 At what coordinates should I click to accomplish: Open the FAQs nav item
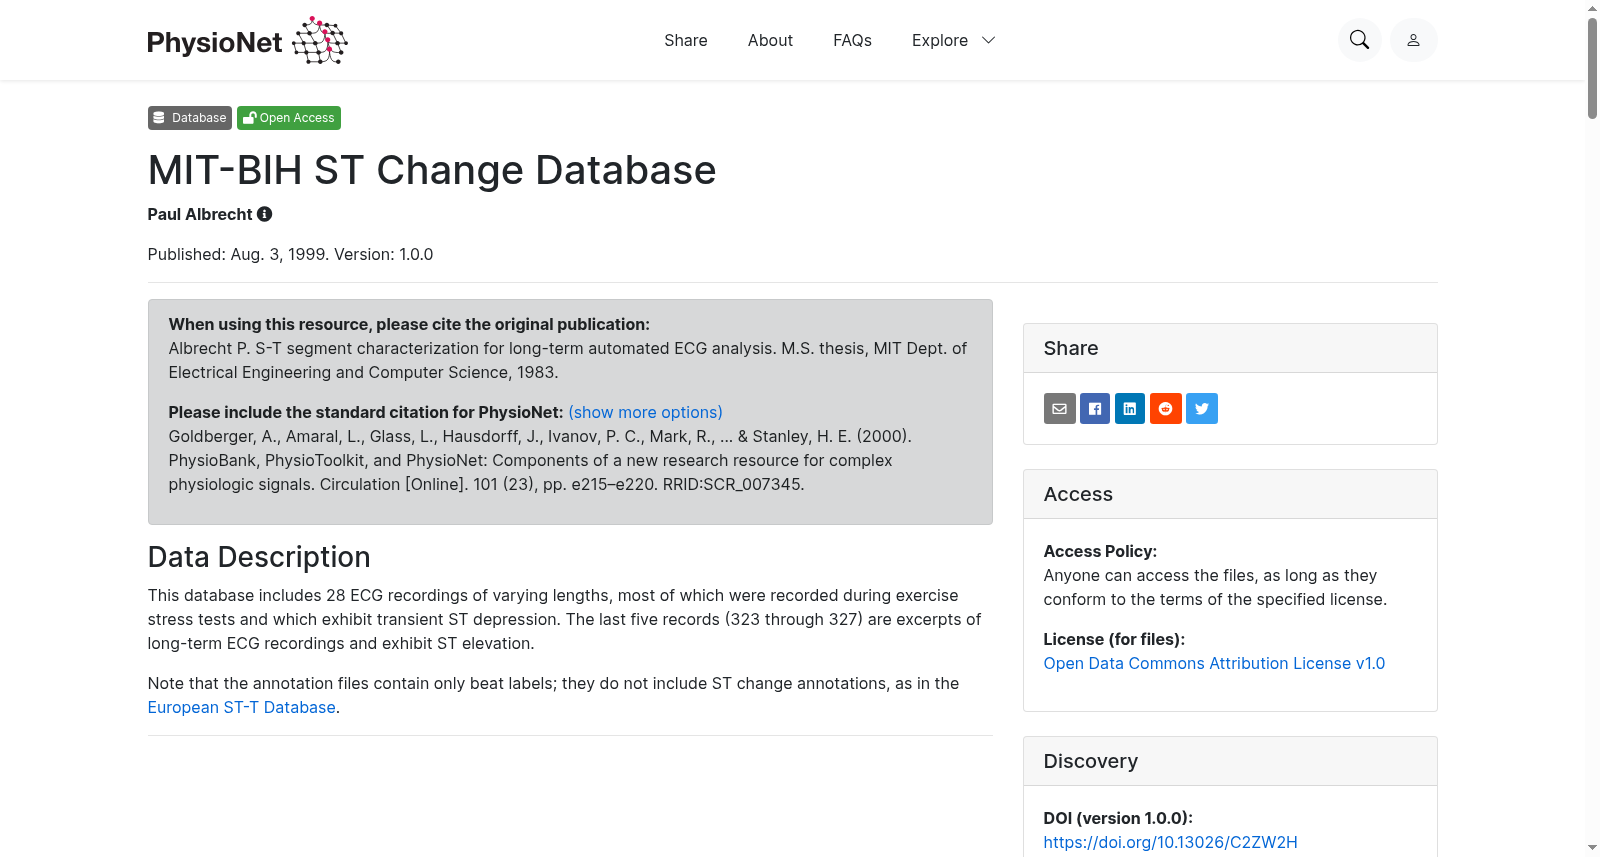pyautogui.click(x=852, y=40)
